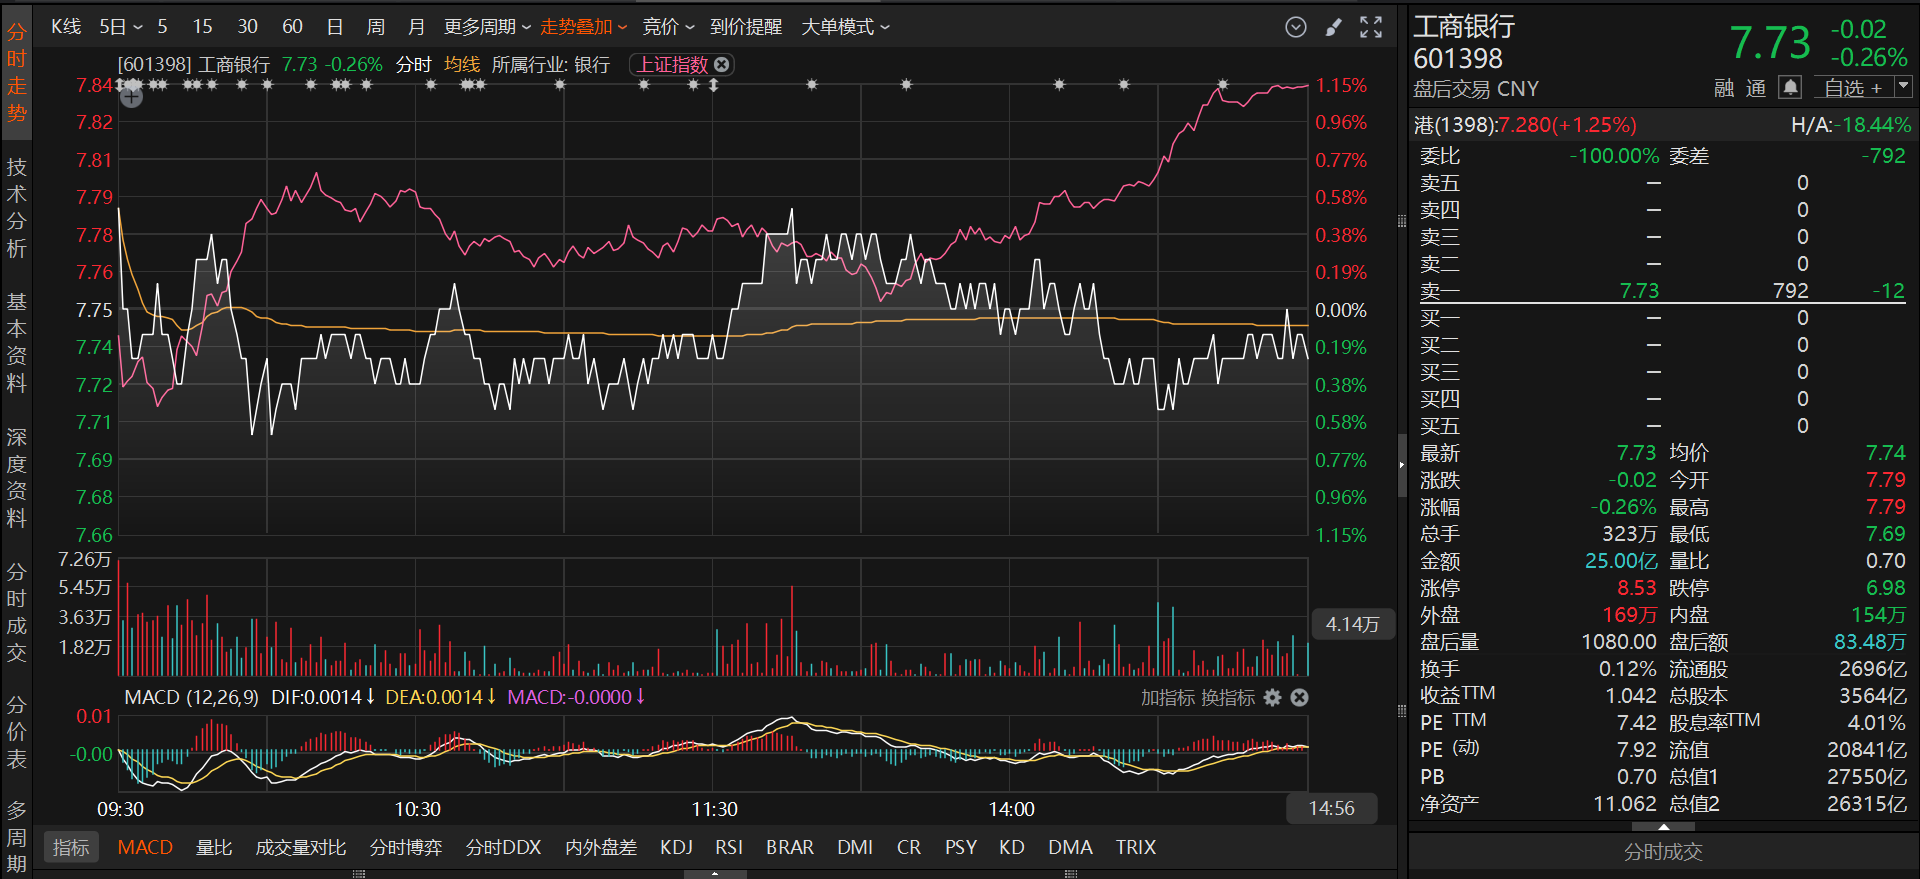Switch to the KDJ indicator tab
The height and width of the screenshot is (879, 1920).
[676, 847]
